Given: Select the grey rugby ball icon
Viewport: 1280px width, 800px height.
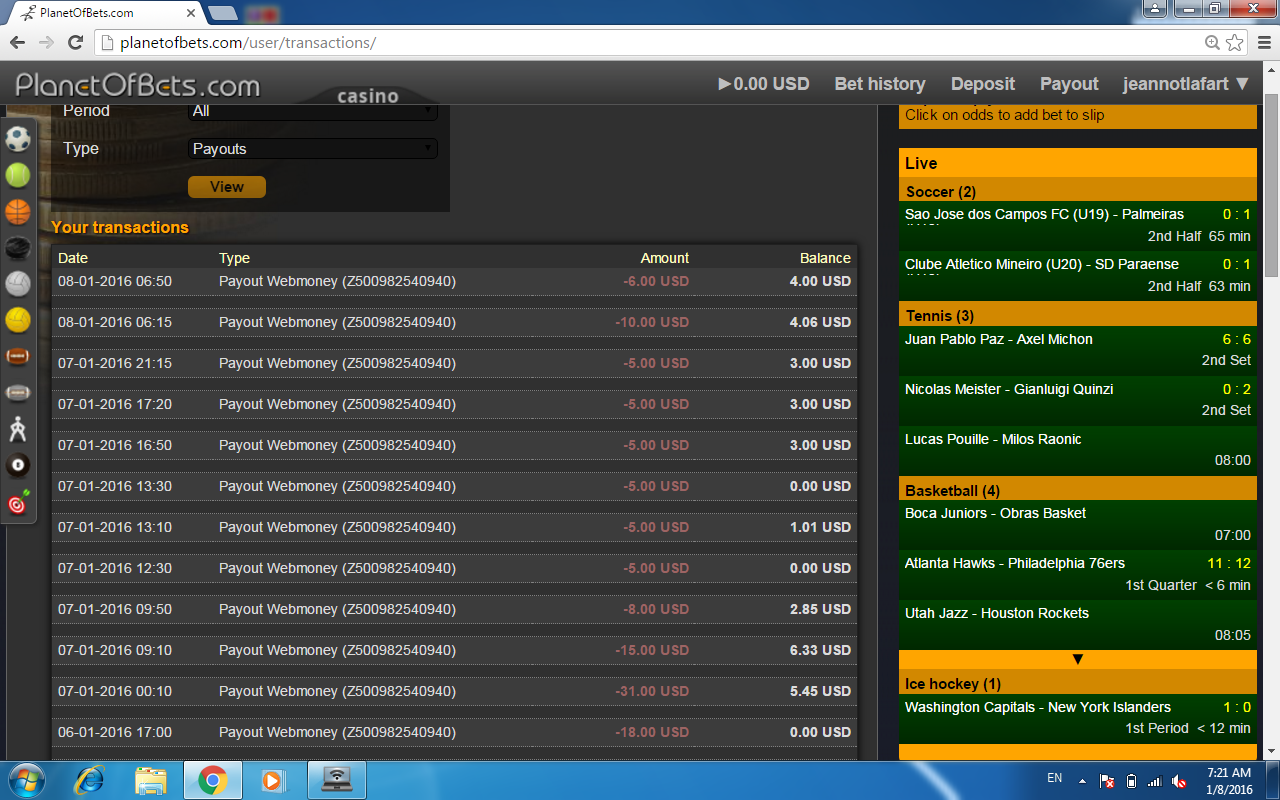Looking at the screenshot, I should click(x=18, y=392).
